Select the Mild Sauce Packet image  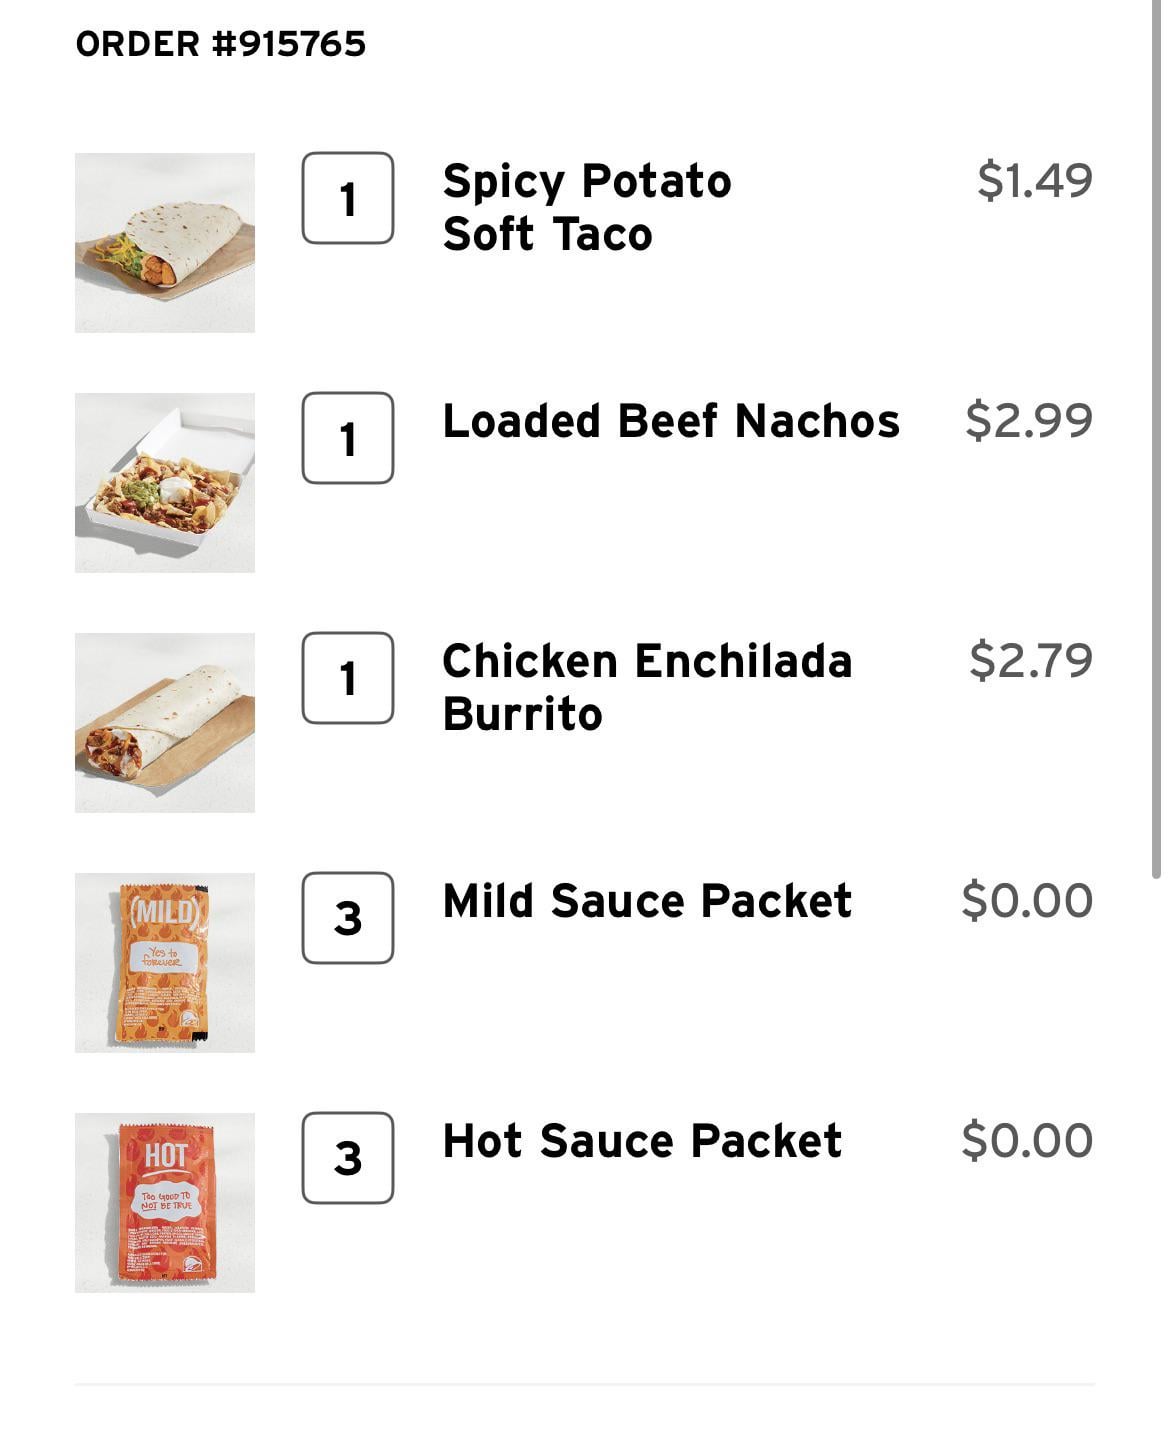pos(165,963)
